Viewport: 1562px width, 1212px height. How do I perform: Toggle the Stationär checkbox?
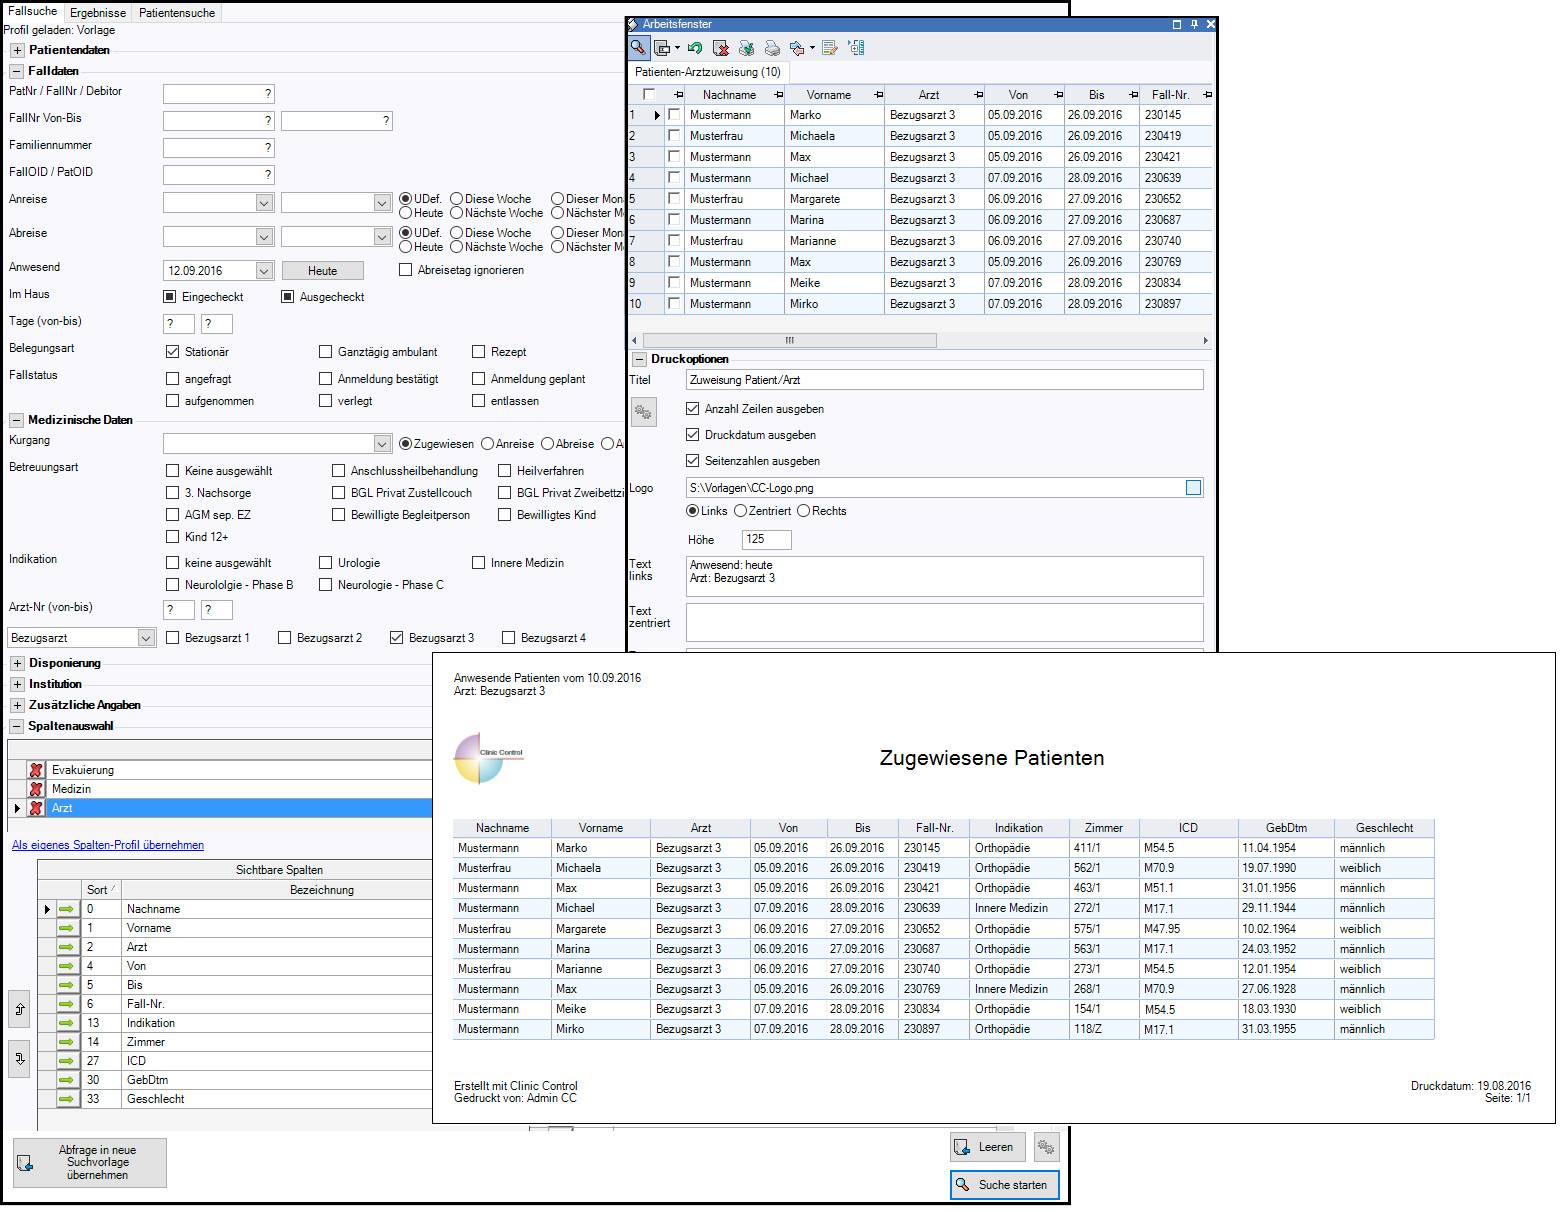(x=172, y=352)
